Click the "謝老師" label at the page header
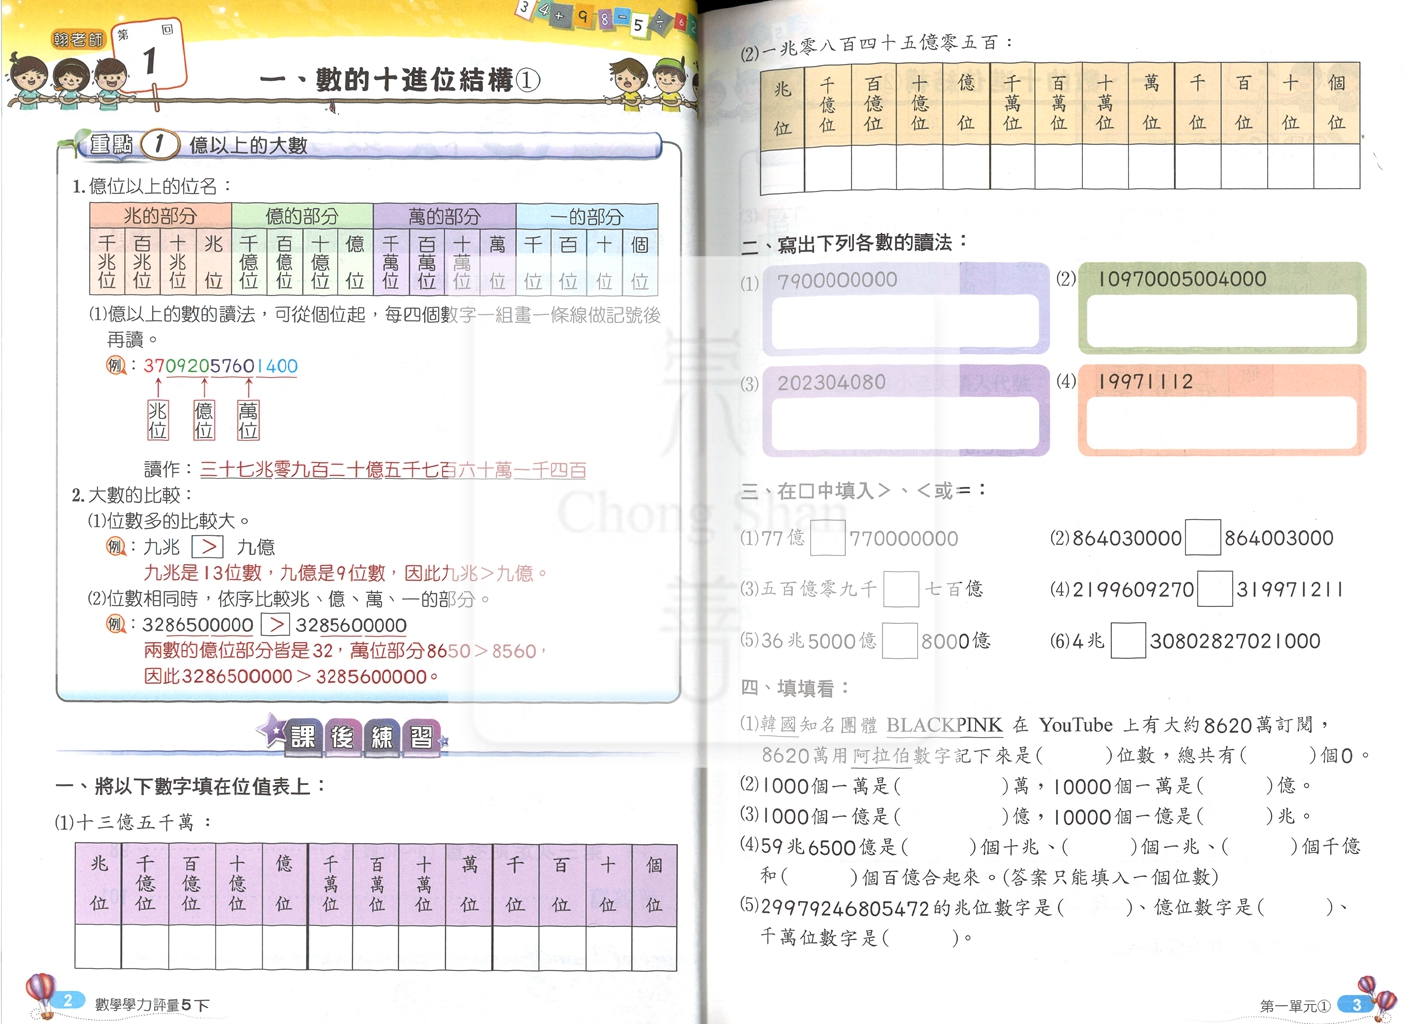 coord(78,39)
